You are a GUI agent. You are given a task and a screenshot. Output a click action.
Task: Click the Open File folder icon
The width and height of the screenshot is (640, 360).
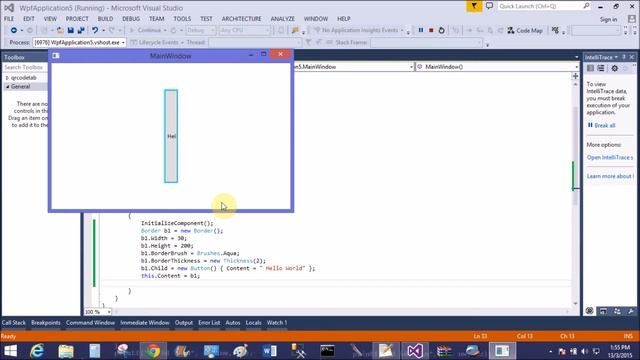60,30
